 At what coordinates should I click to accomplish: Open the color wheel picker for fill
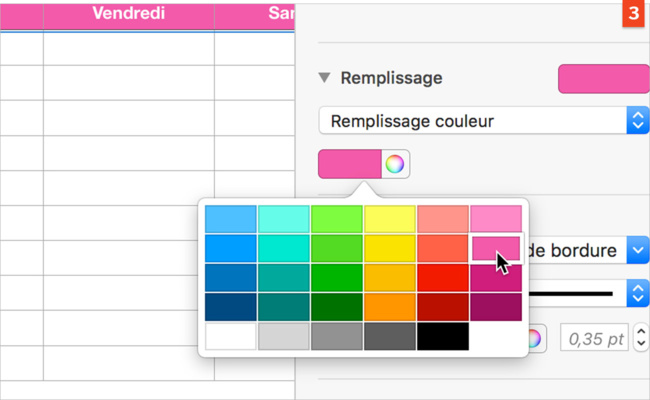coord(395,164)
